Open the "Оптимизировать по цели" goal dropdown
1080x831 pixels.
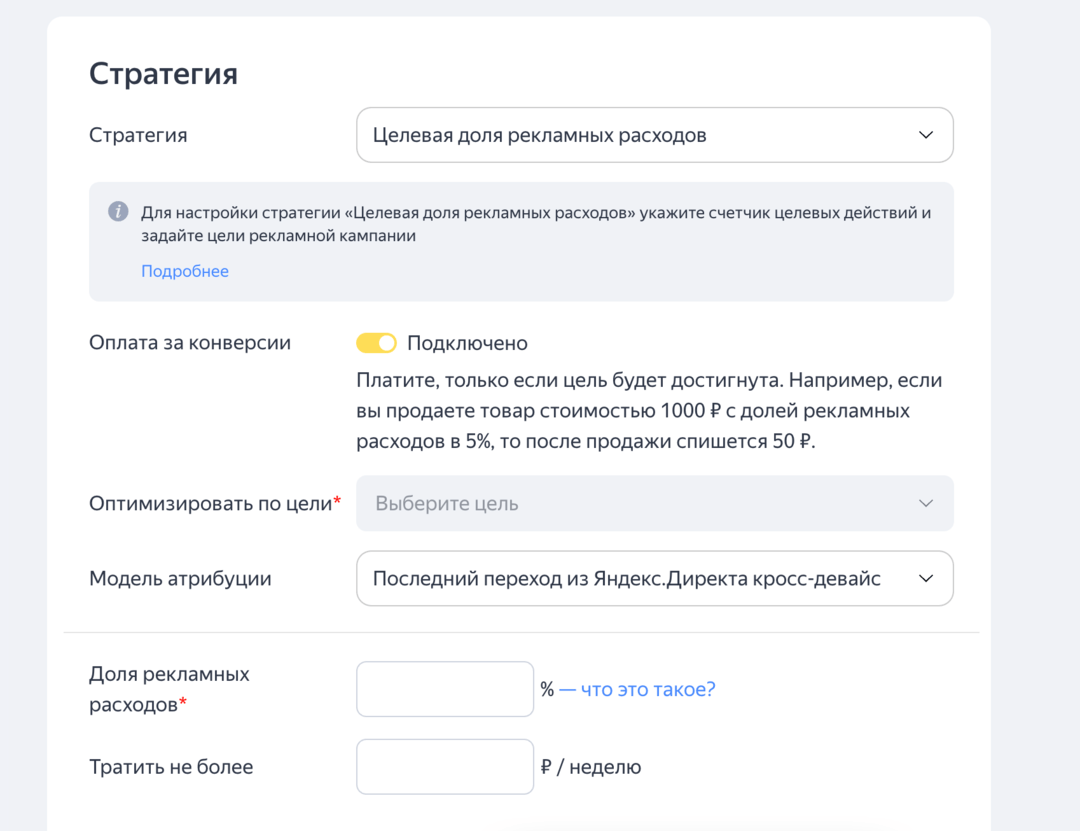tap(655, 503)
